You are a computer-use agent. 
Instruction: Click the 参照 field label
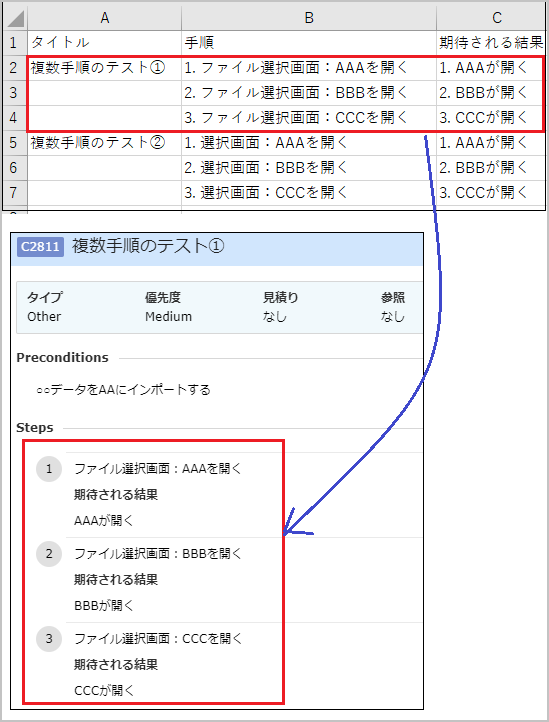393,297
